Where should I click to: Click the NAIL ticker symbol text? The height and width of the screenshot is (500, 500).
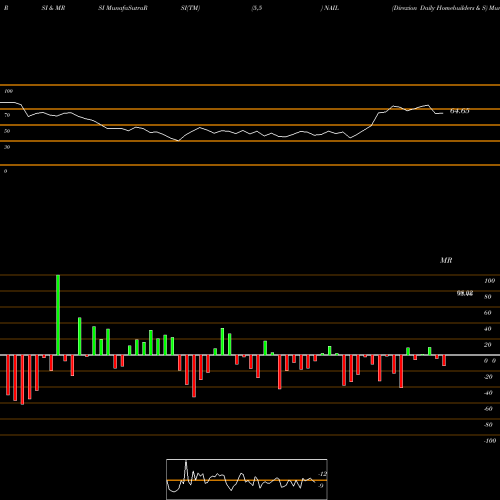[x=331, y=8]
